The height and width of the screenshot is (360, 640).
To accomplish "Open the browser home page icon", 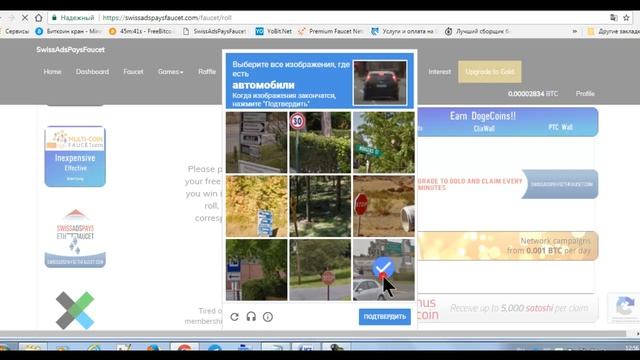I will pyautogui.click(x=38, y=18).
